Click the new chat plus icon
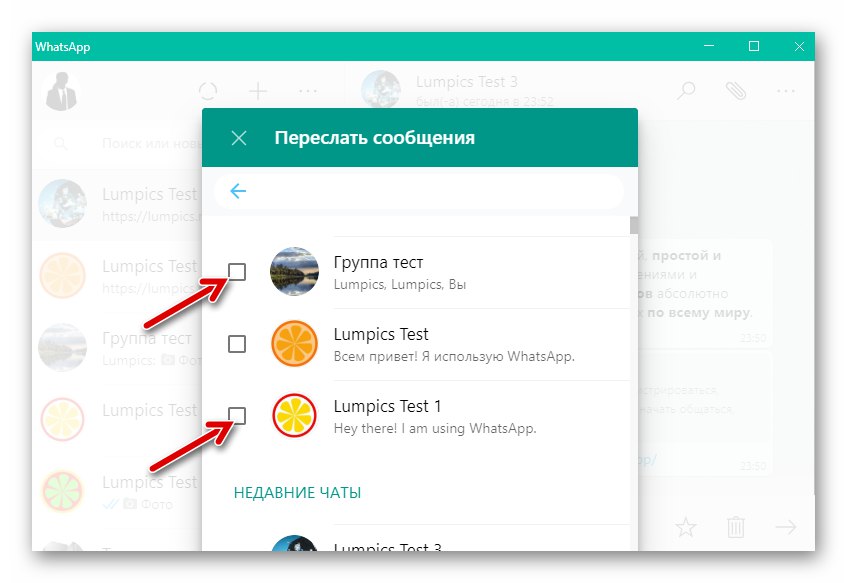 pyautogui.click(x=258, y=91)
